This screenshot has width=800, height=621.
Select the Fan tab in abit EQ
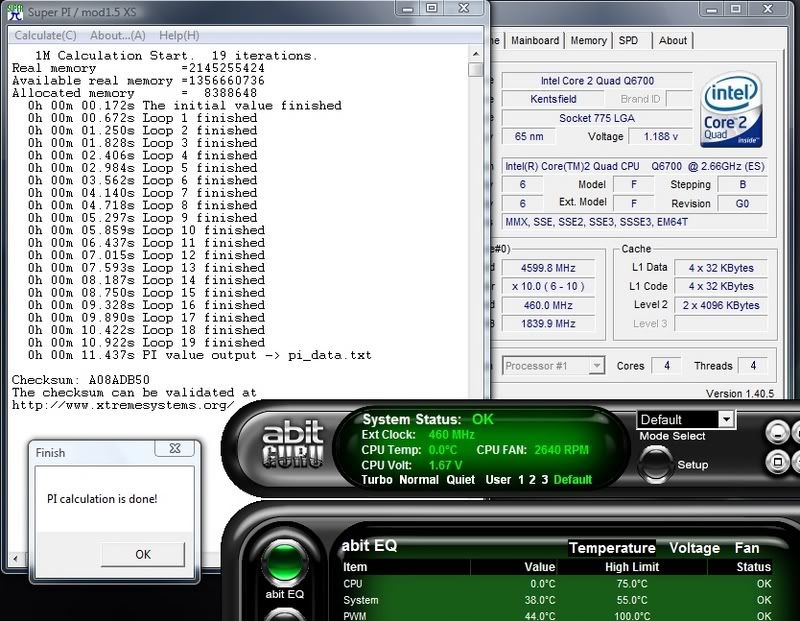747,548
